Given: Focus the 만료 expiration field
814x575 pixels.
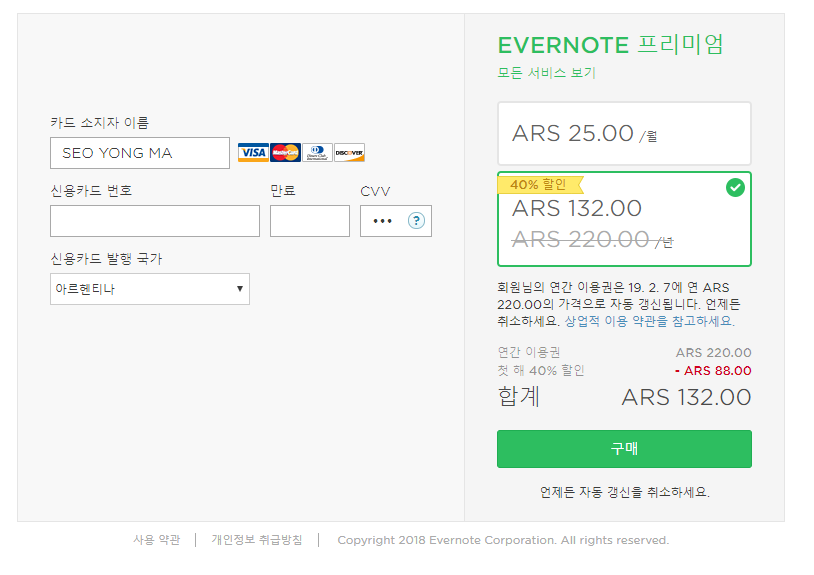Looking at the screenshot, I should (x=310, y=221).
